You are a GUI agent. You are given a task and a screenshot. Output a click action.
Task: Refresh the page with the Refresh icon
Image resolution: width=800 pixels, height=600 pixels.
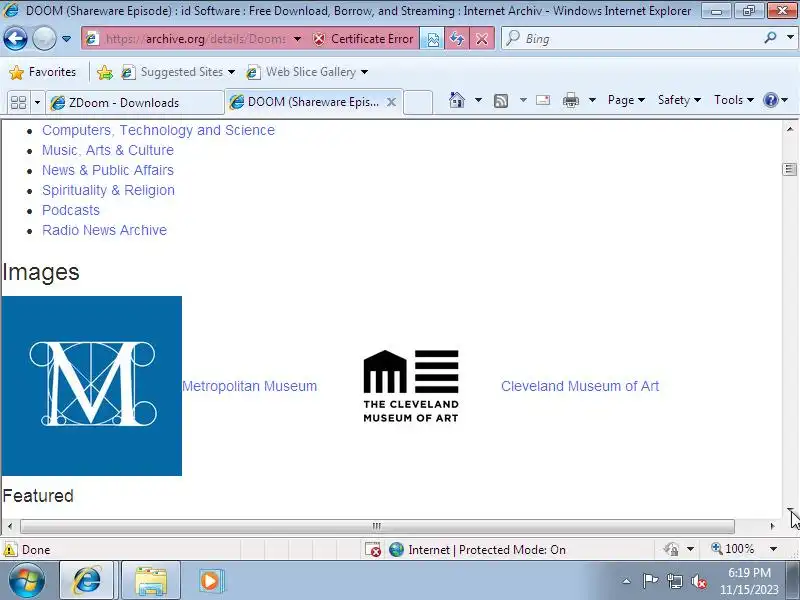point(457,39)
